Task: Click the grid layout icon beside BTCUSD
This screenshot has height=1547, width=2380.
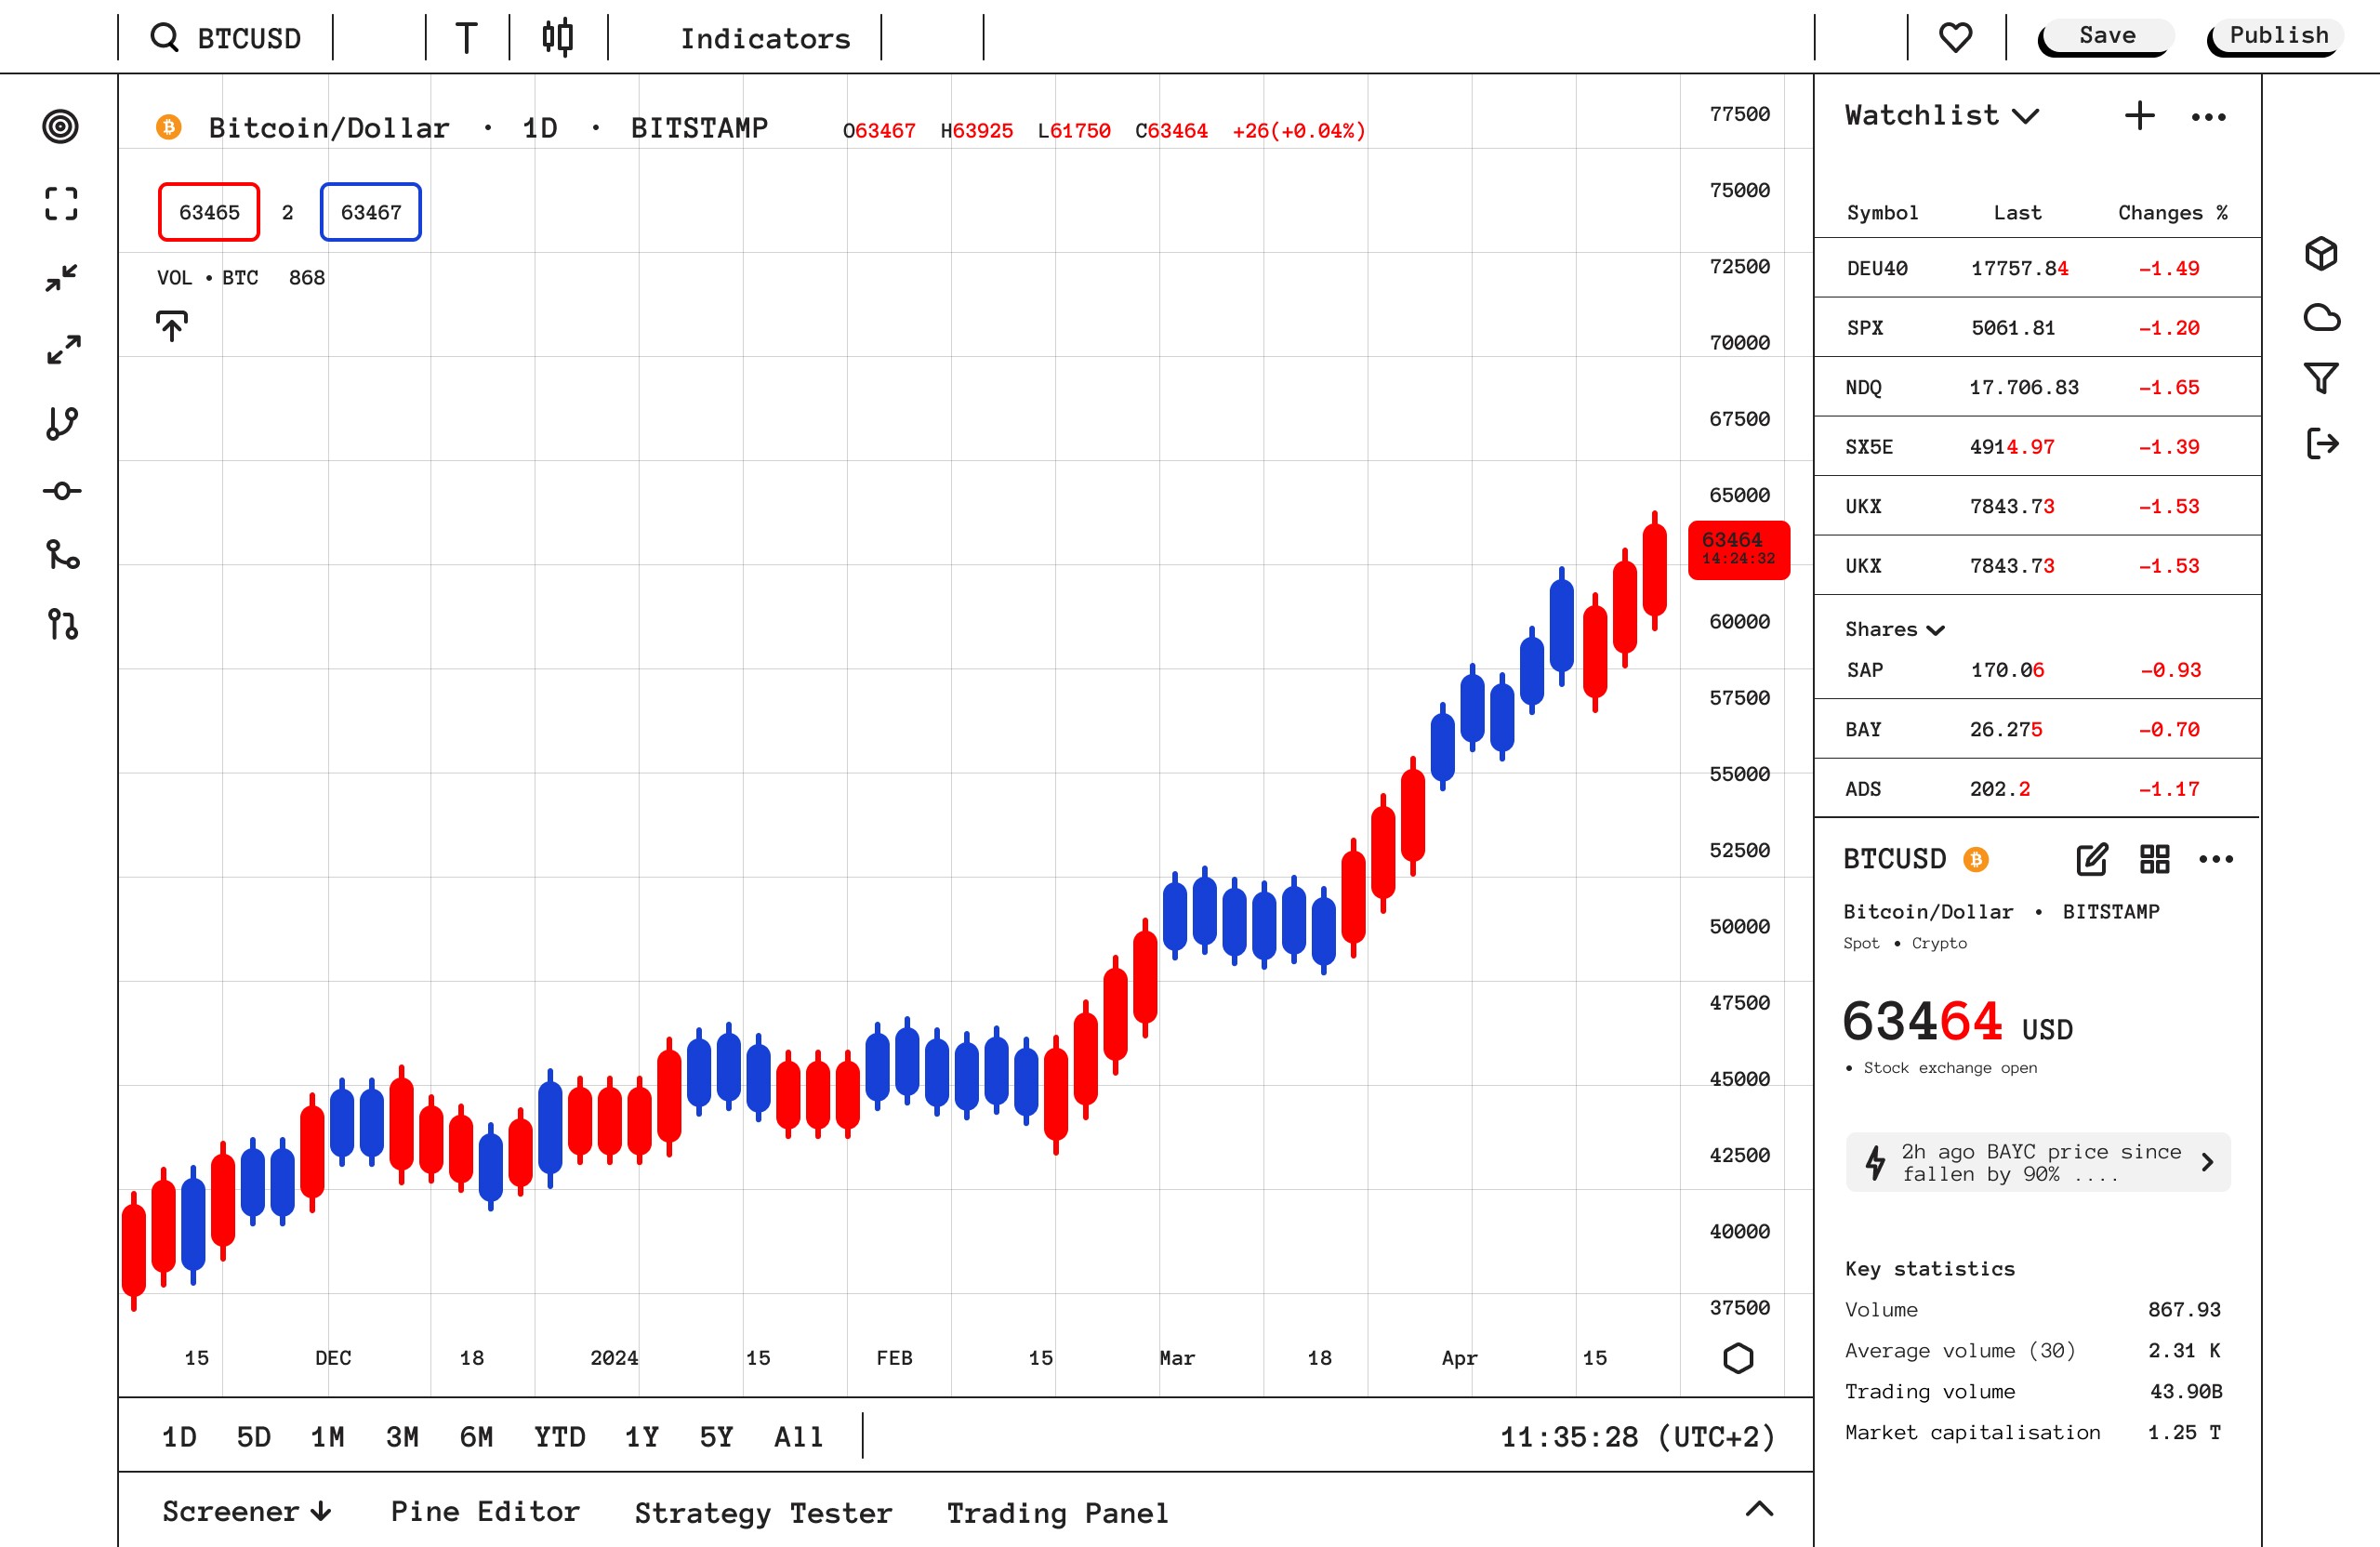Action: (2155, 859)
